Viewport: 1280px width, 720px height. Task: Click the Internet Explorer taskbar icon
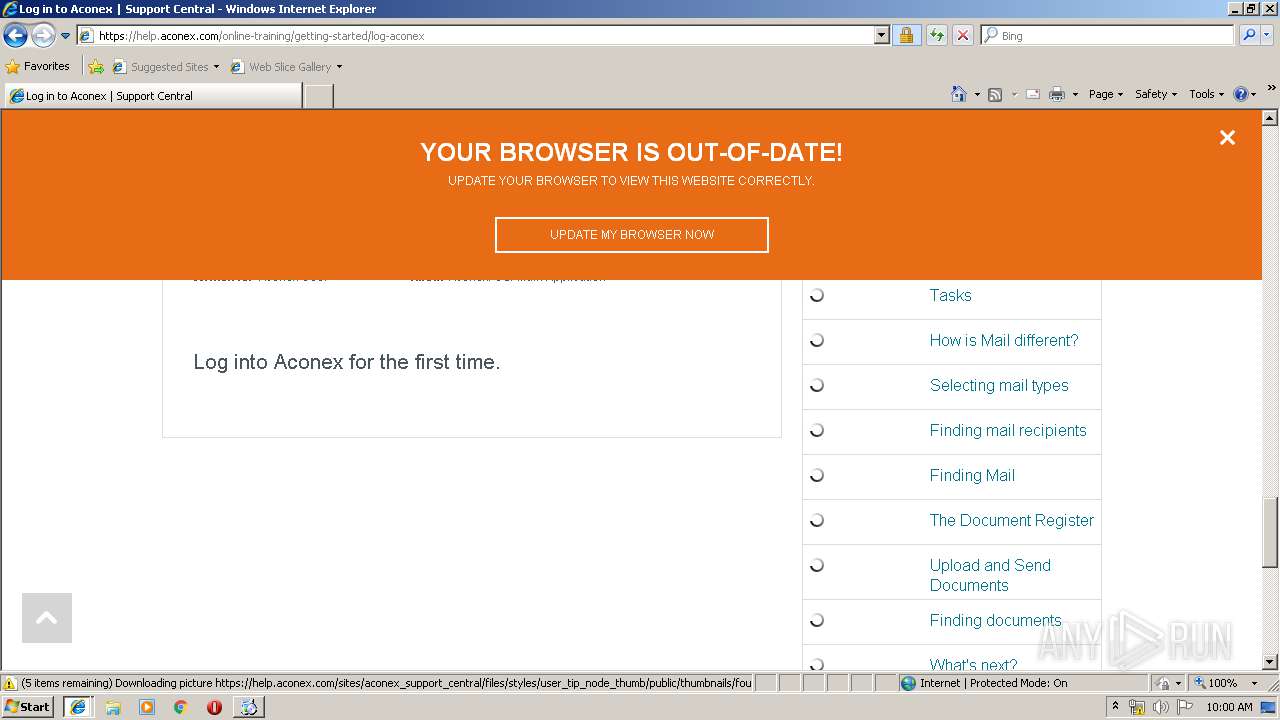78,706
